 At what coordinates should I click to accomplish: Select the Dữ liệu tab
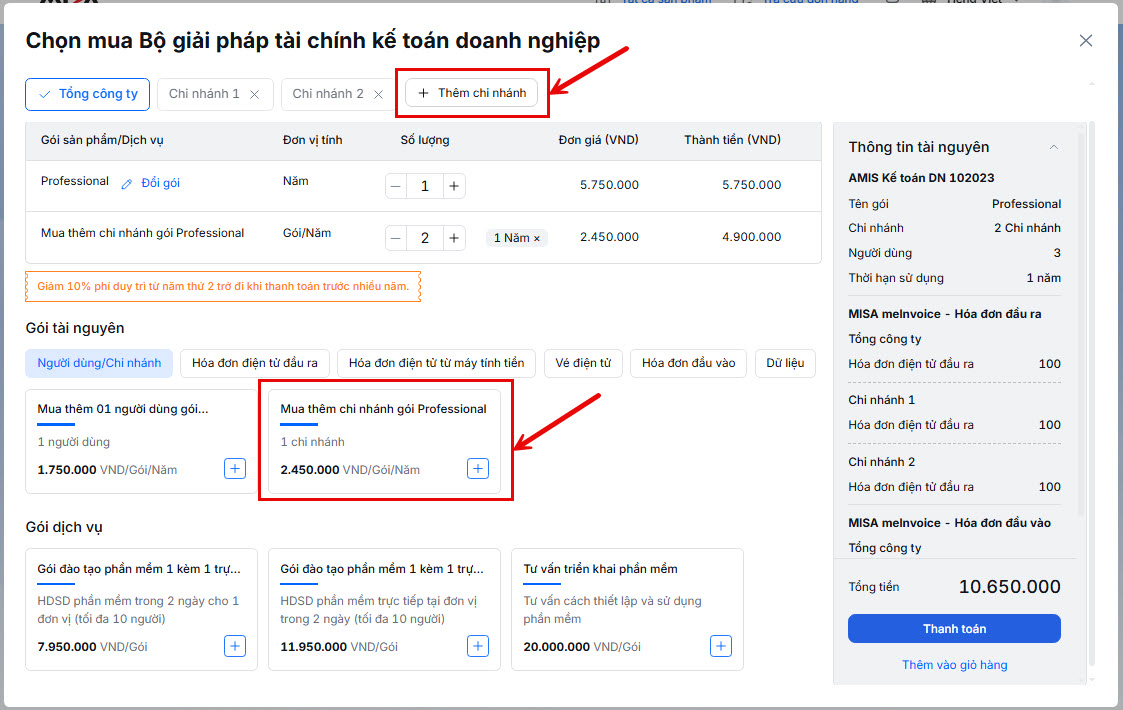(x=785, y=363)
